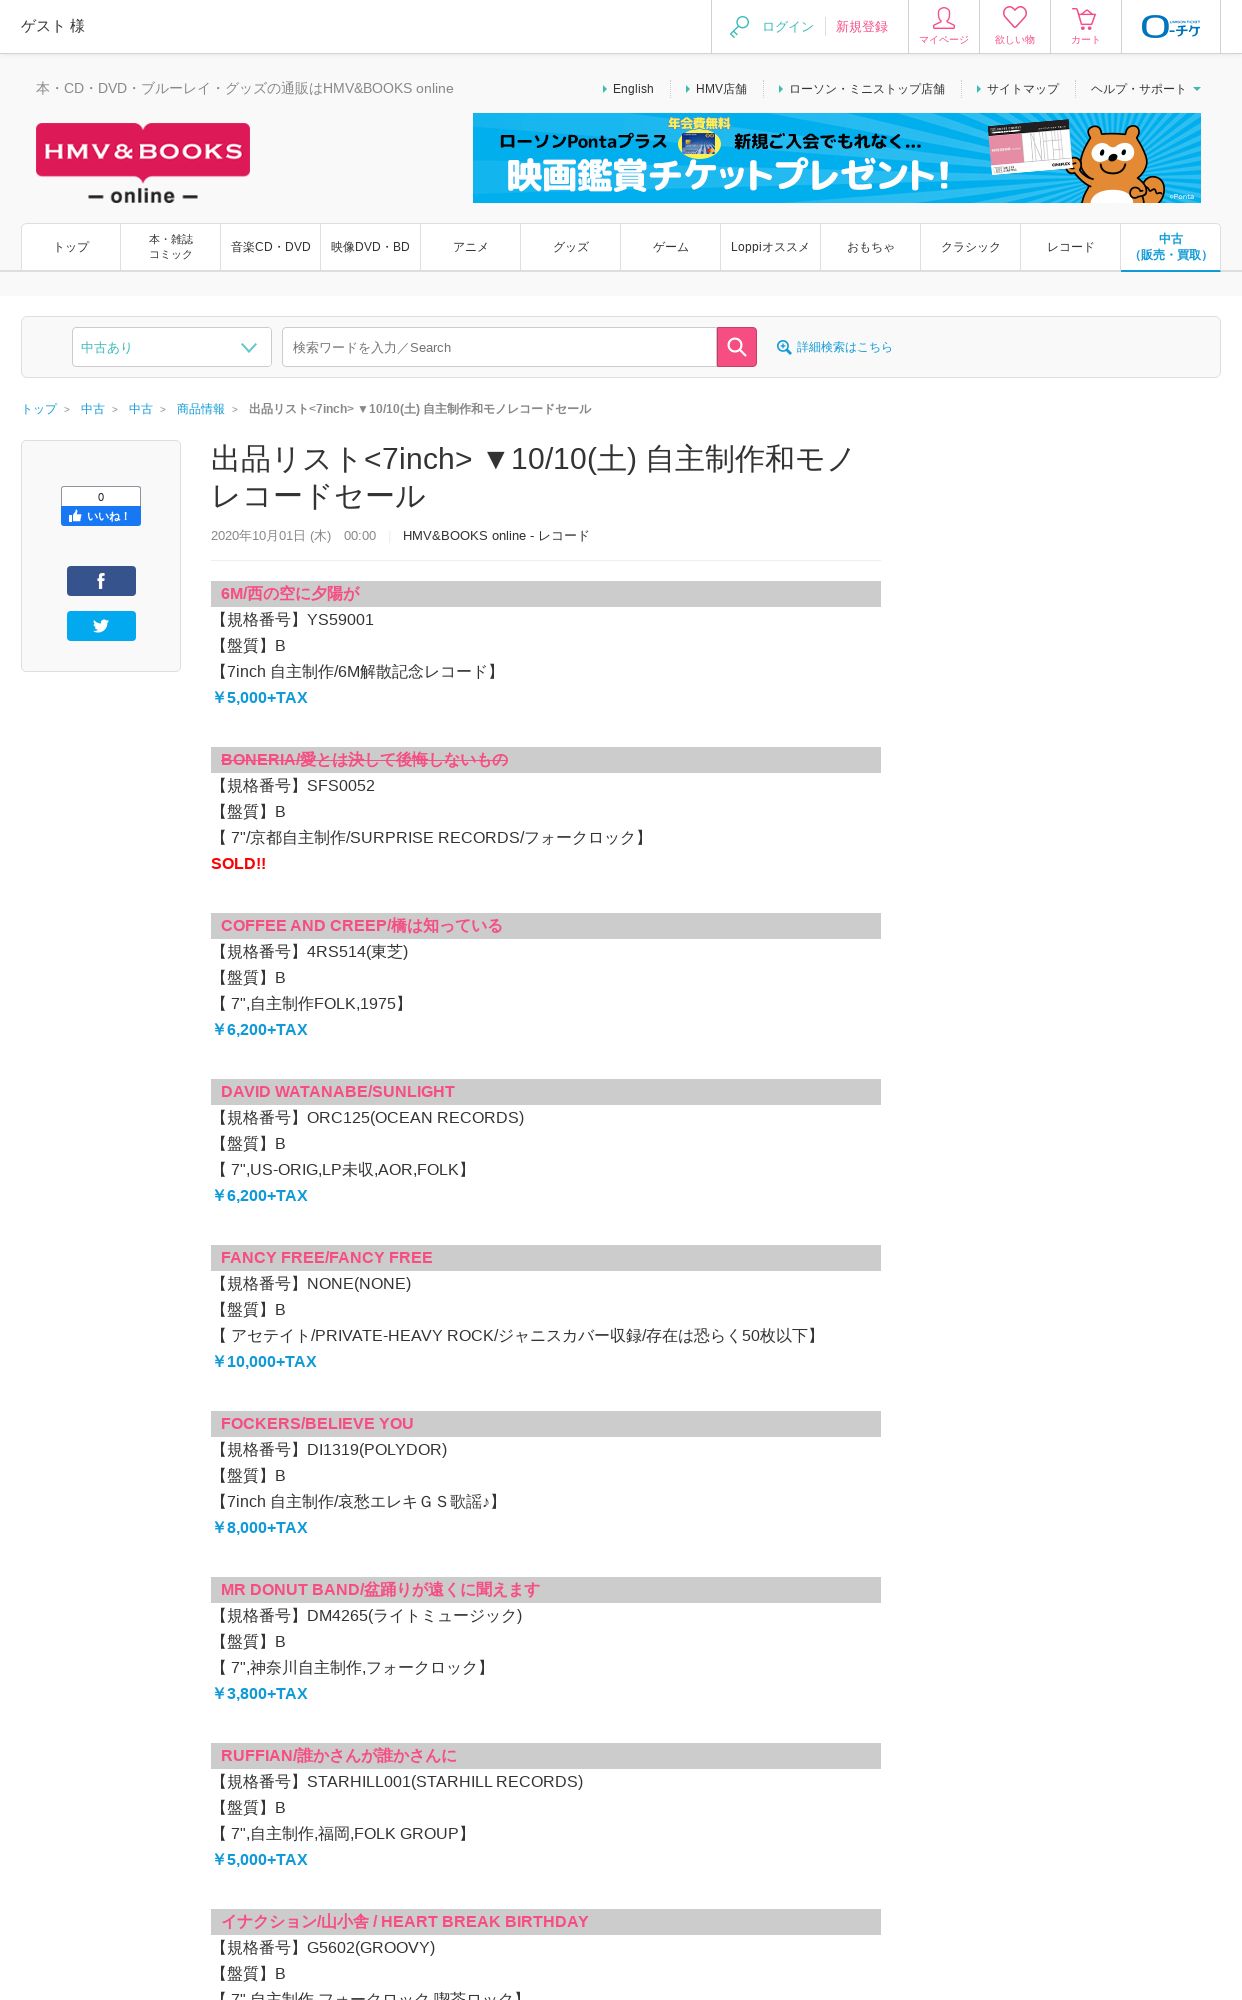Image resolution: width=1242 pixels, height=2000 pixels.
Task: Click the magnifier search button
Action: tap(737, 347)
